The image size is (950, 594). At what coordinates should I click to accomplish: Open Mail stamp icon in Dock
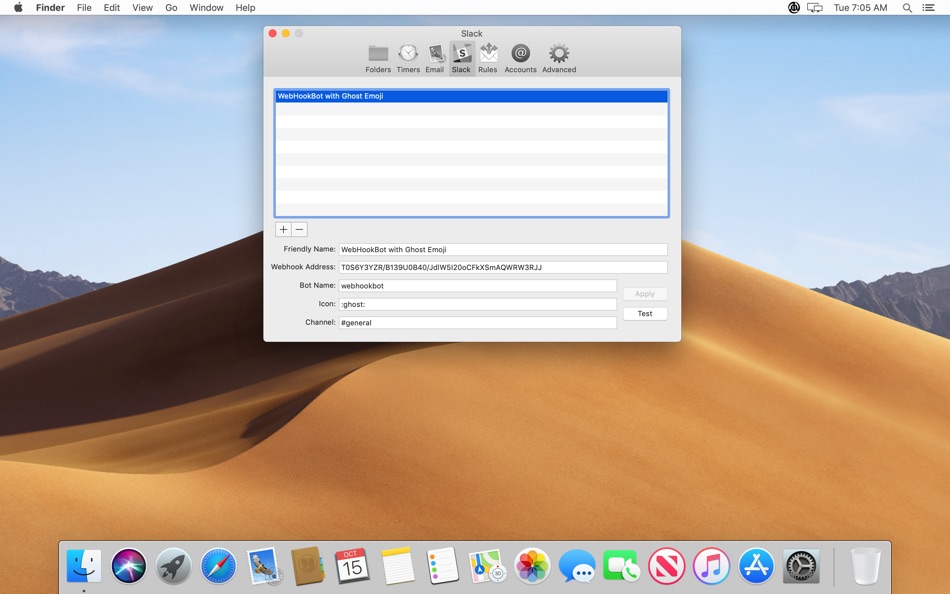[x=263, y=566]
